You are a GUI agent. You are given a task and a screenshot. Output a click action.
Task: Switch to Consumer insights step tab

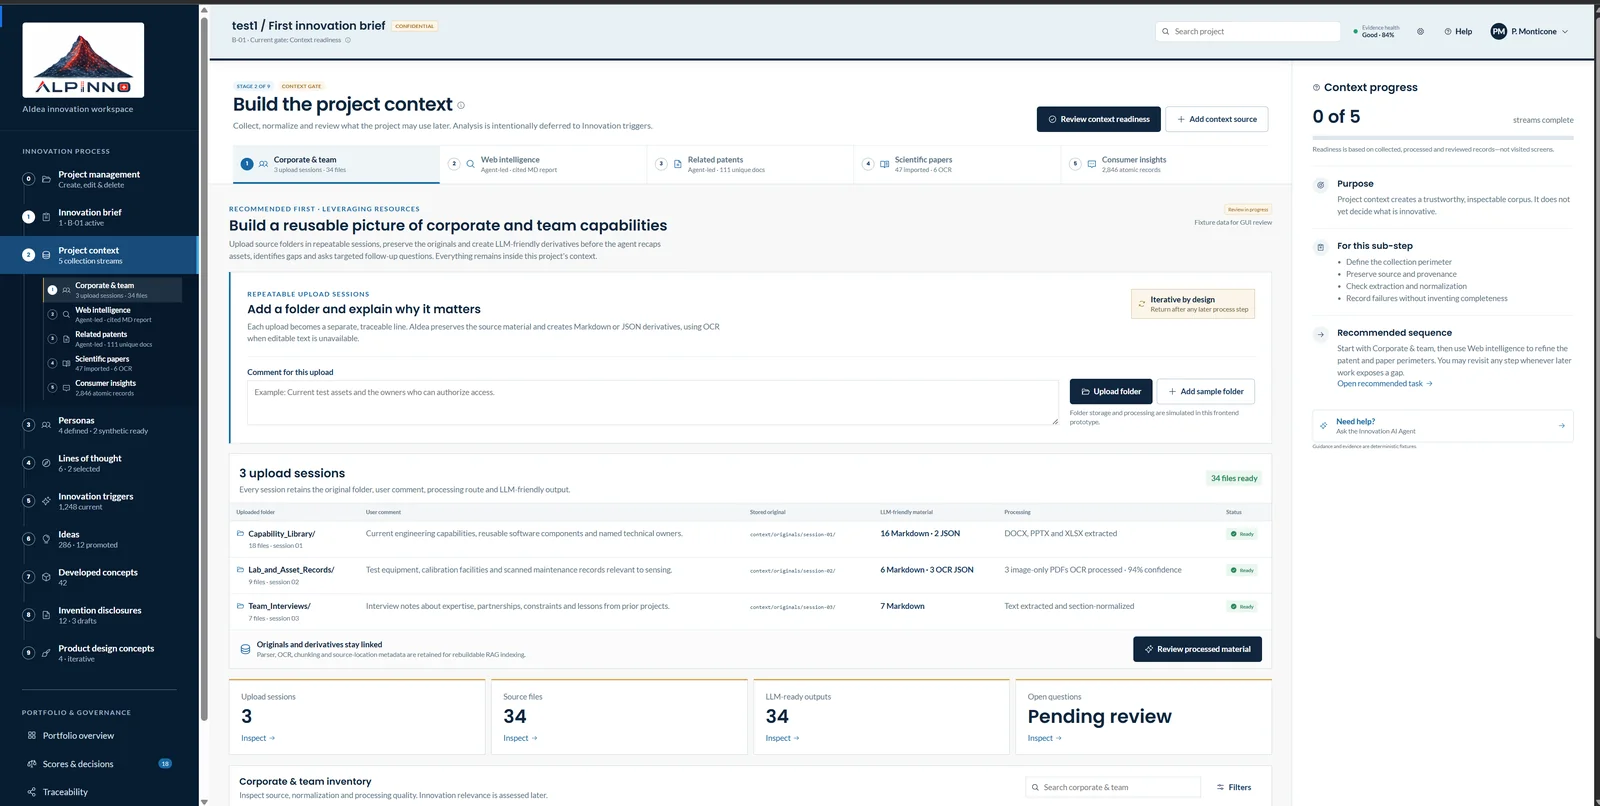(x=1165, y=164)
